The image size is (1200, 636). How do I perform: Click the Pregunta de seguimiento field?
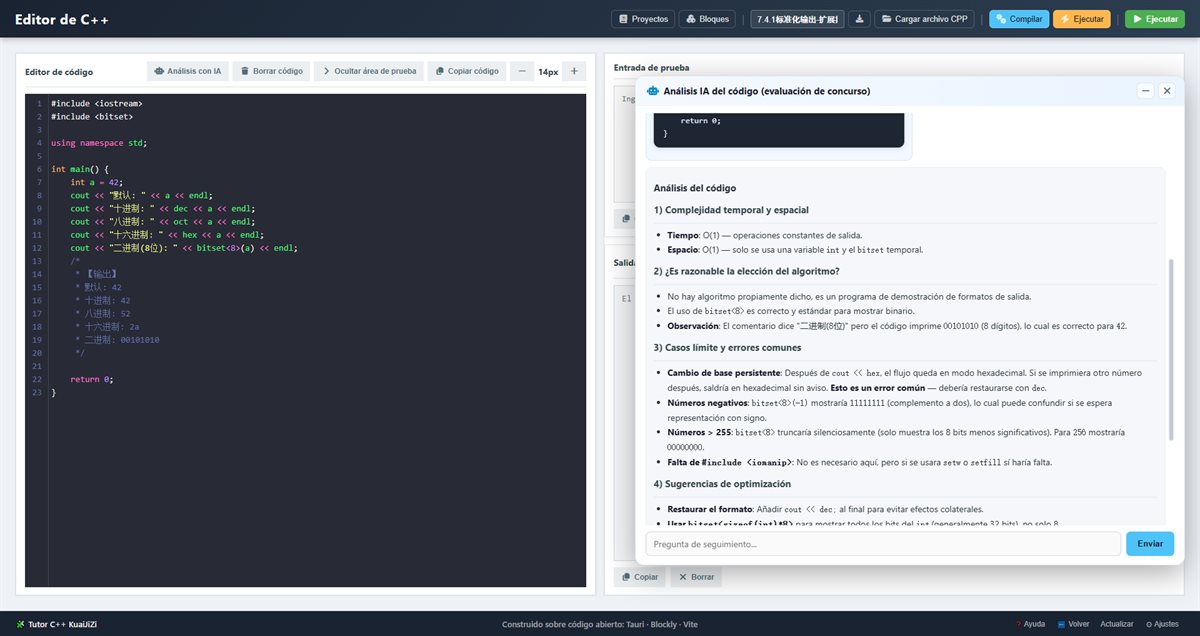coord(883,544)
